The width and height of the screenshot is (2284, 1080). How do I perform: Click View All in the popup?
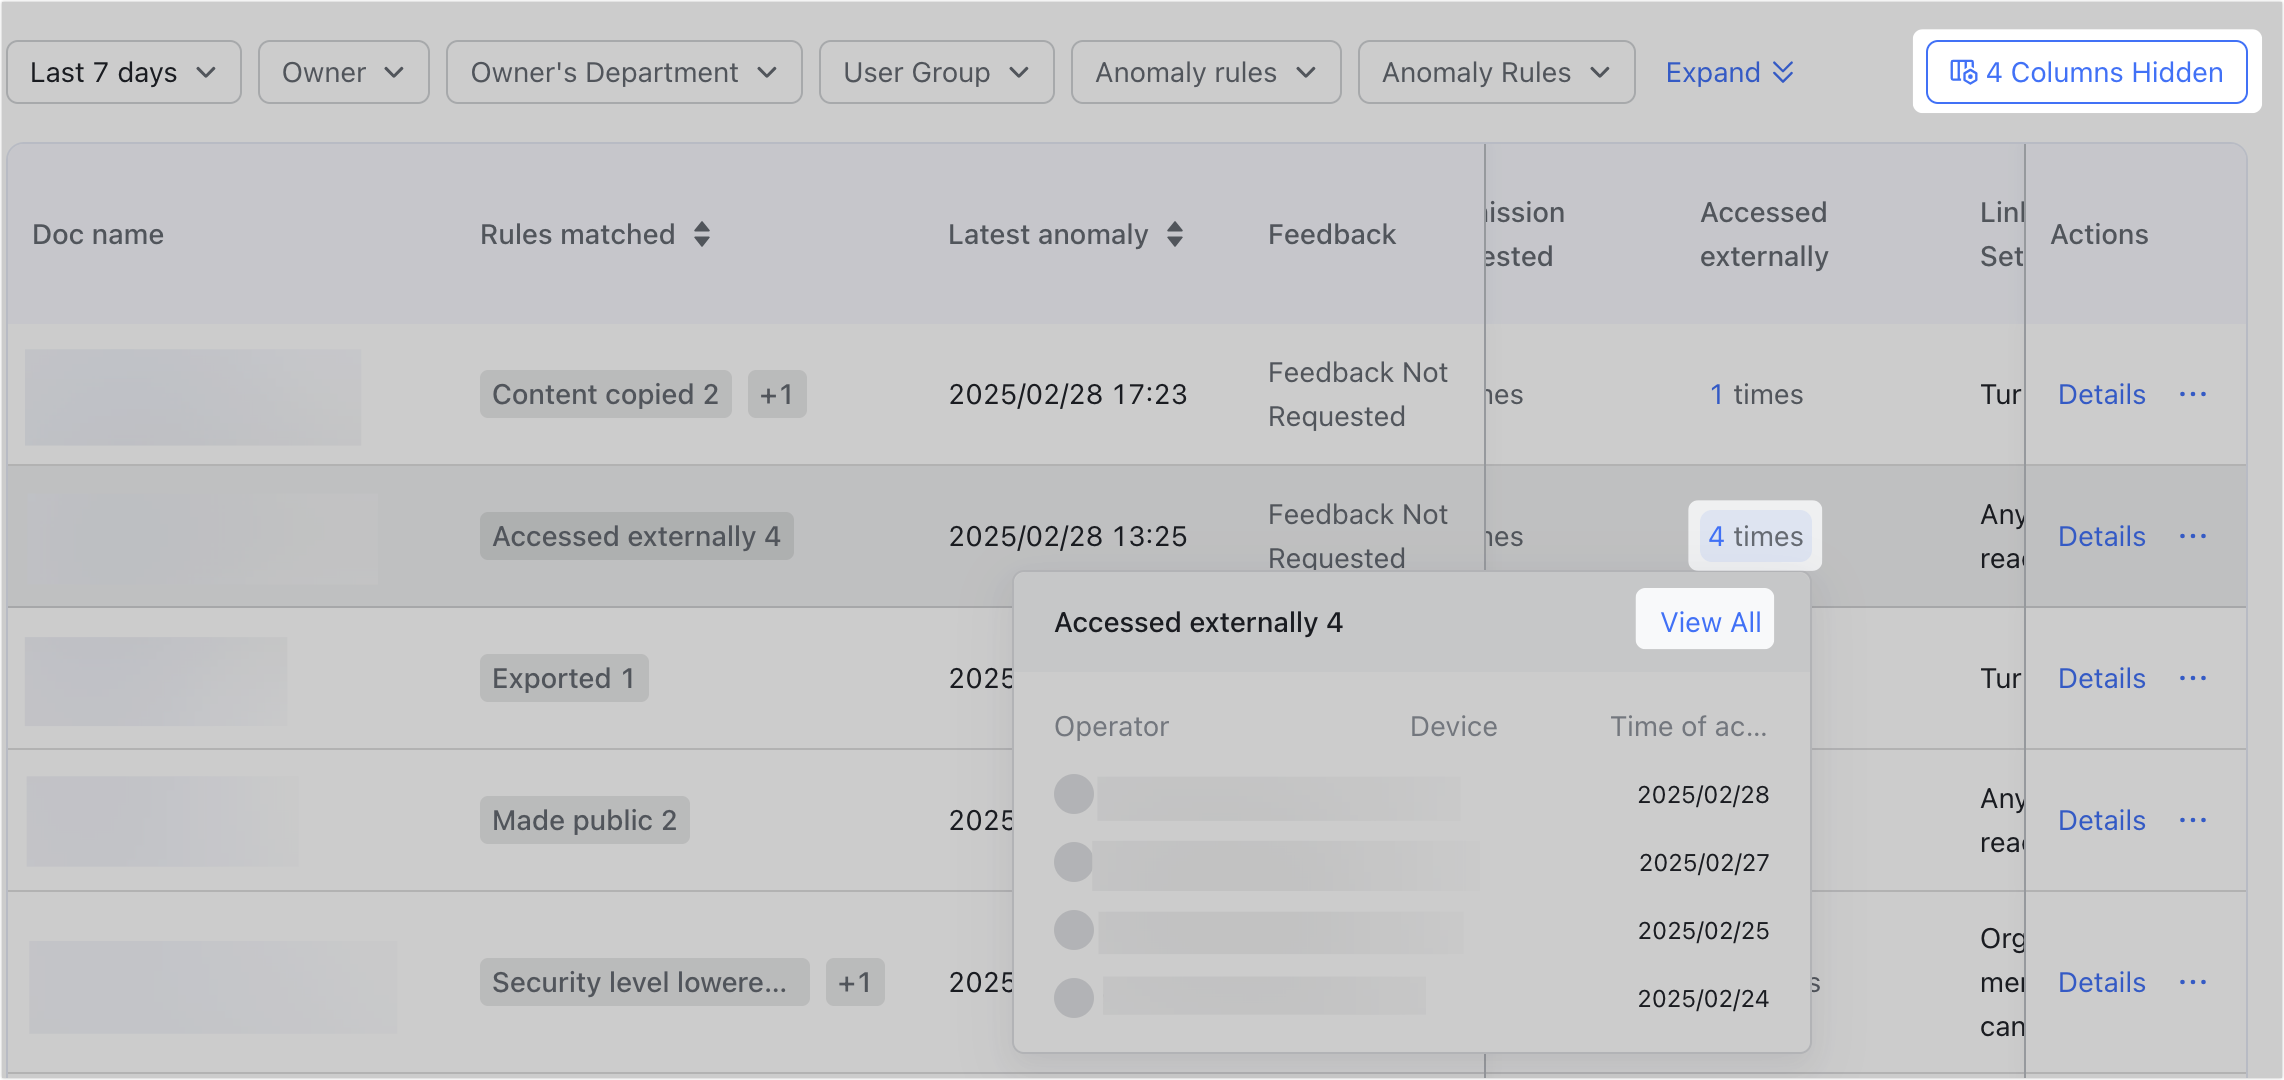[x=1710, y=622]
